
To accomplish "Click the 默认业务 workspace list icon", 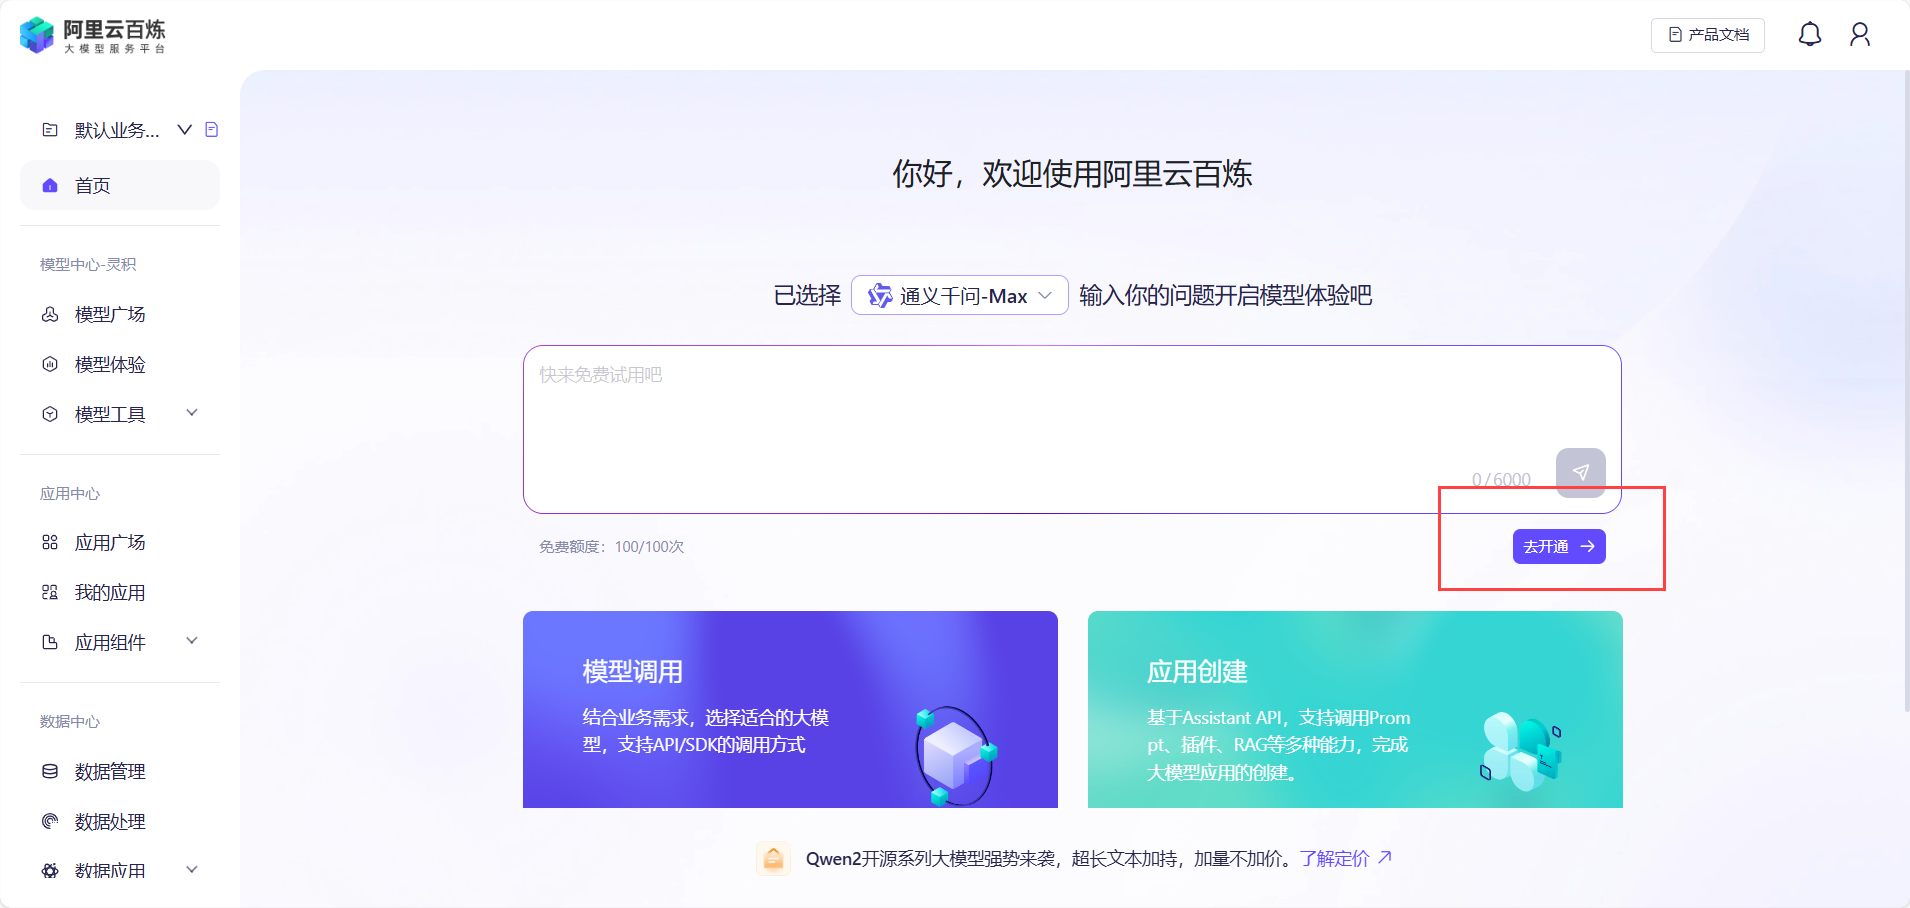I will 50,130.
